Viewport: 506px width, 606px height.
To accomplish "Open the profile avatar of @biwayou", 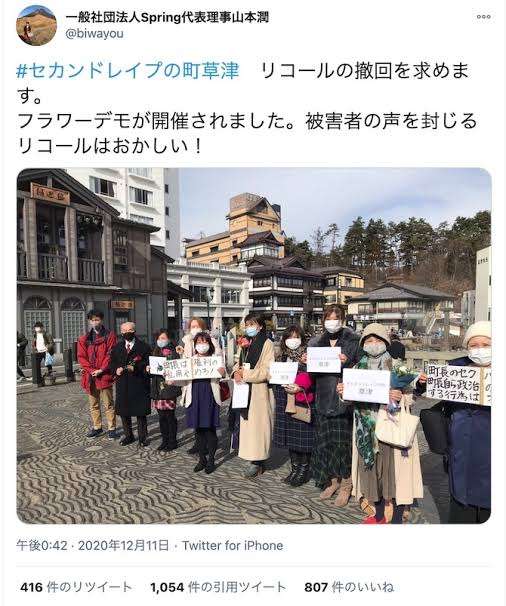I will [36, 26].
